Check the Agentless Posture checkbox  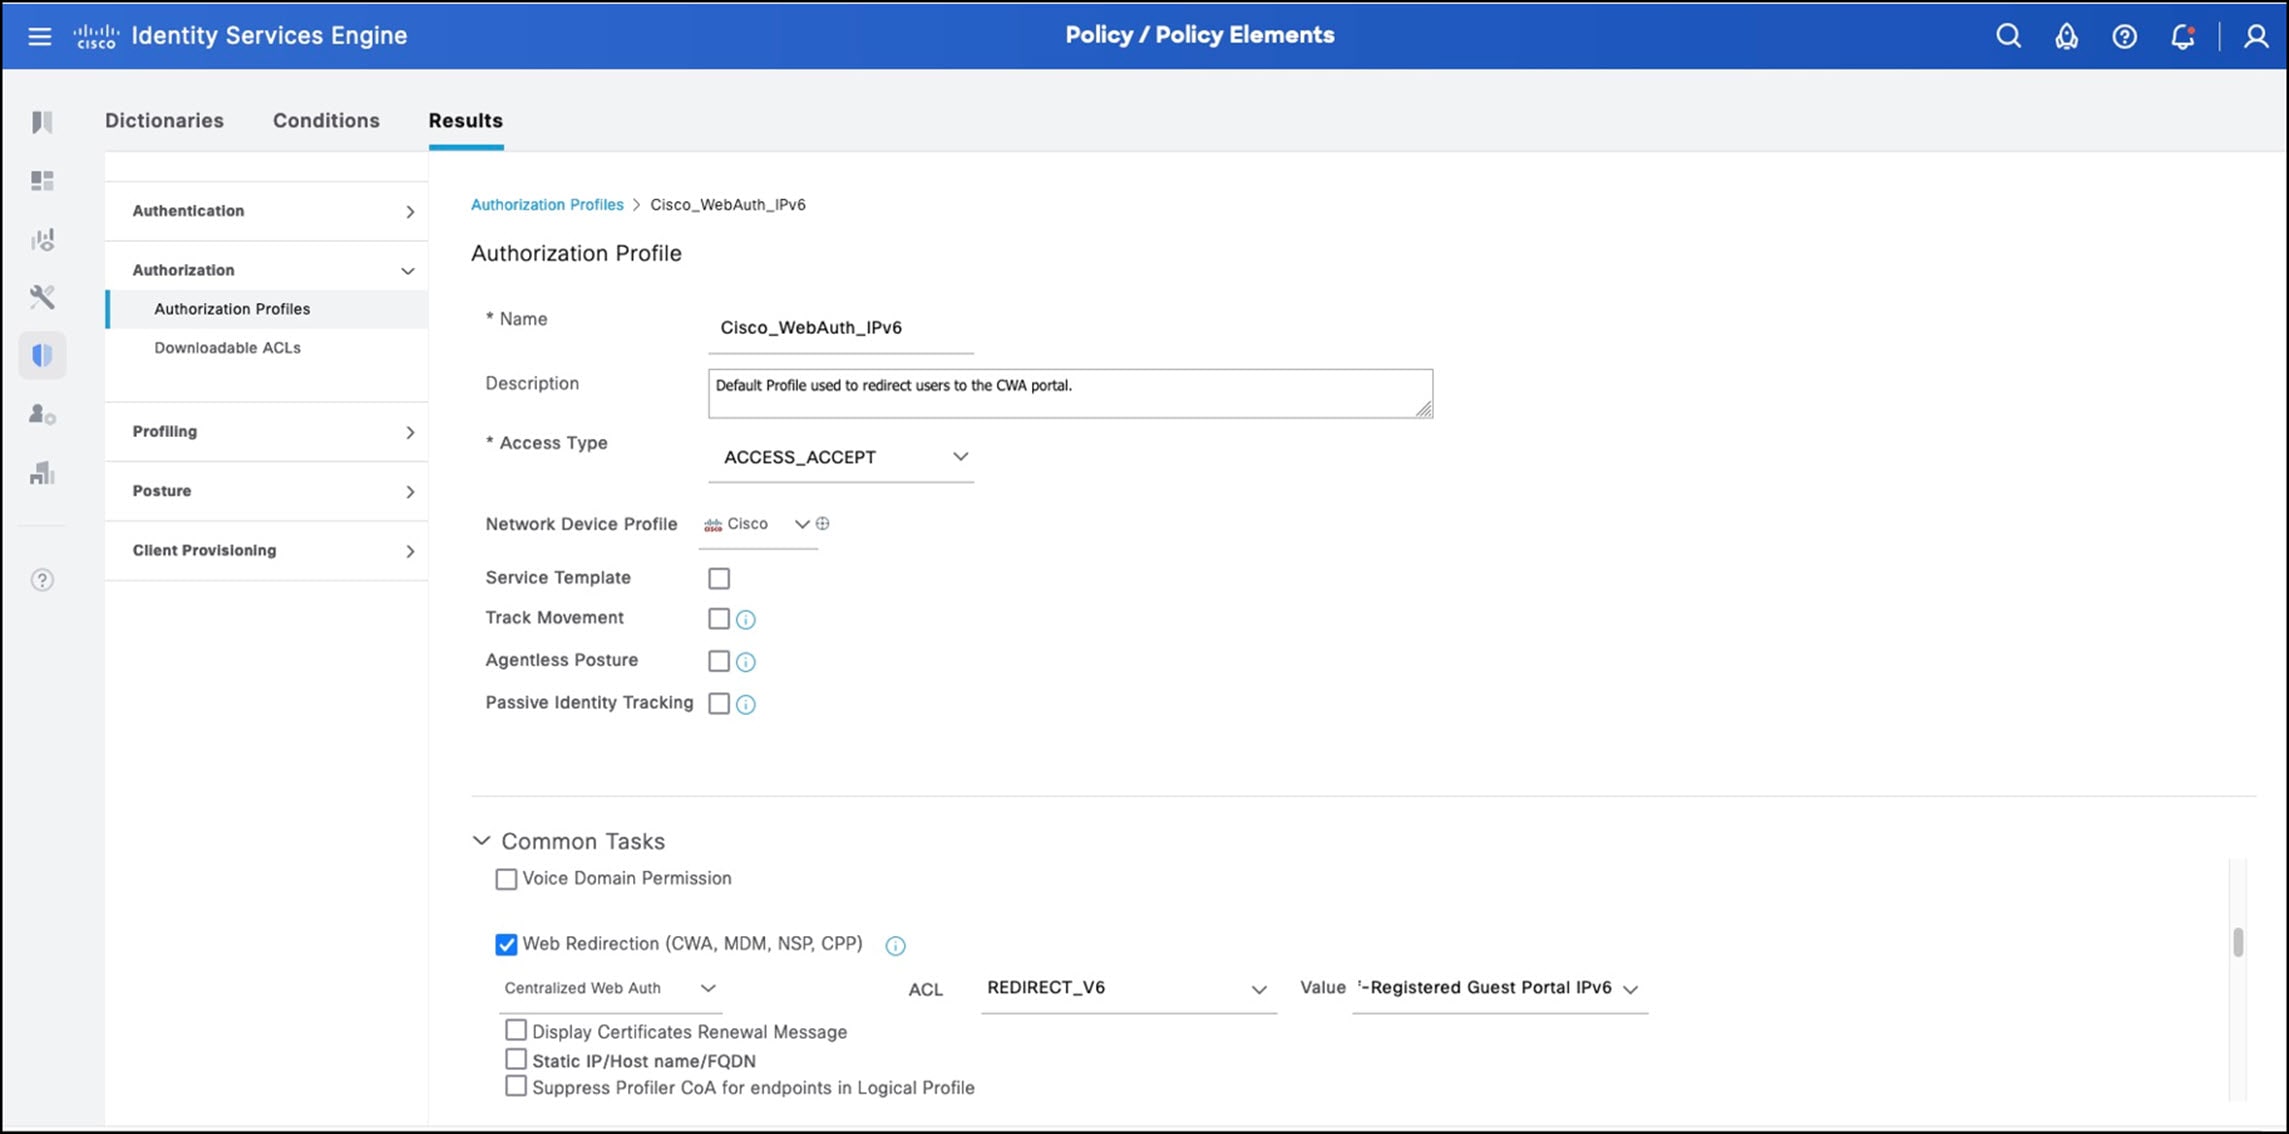(719, 660)
